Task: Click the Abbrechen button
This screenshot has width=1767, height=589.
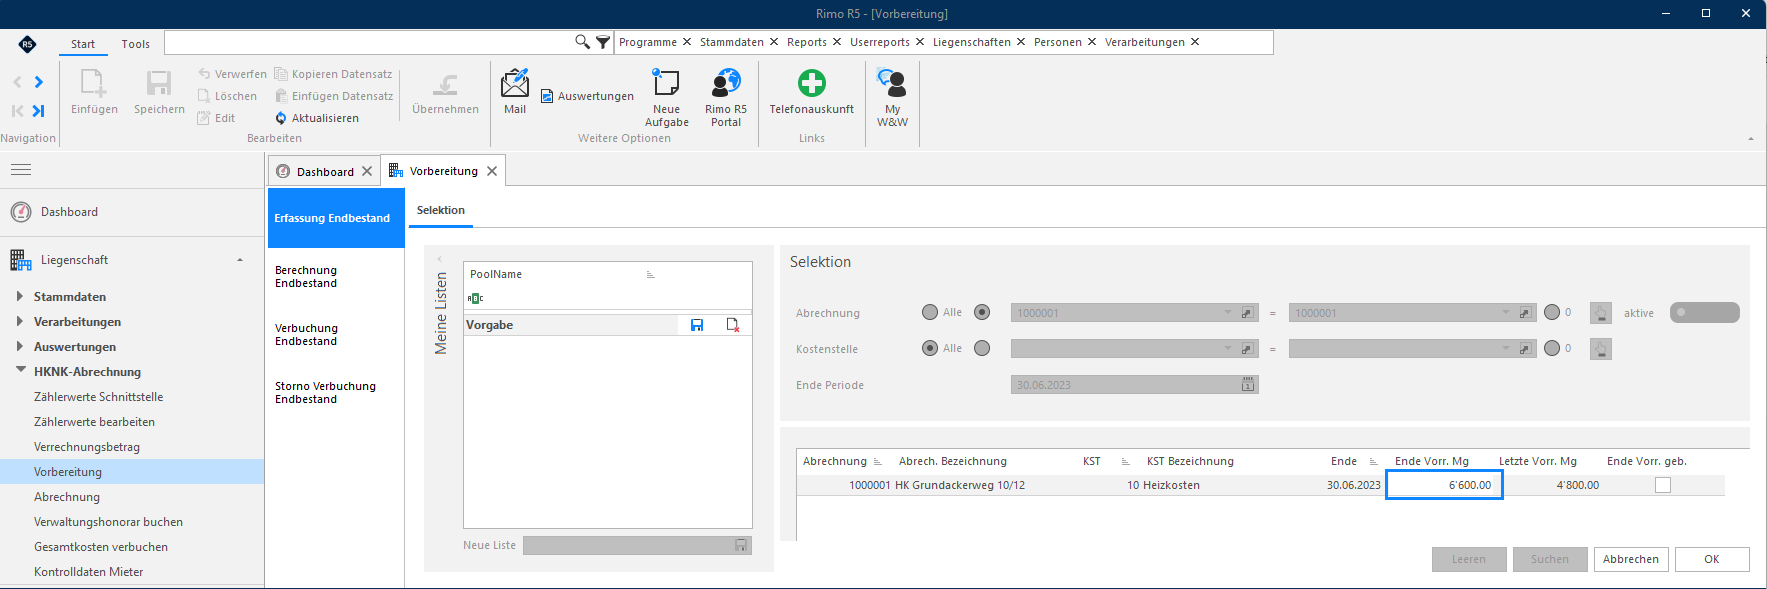Action: click(1631, 559)
